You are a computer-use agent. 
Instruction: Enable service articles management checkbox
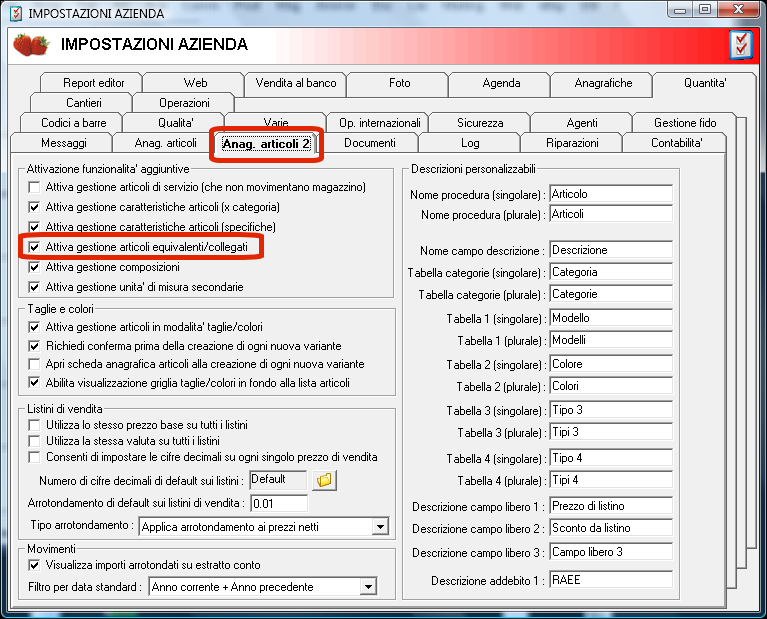(34, 187)
